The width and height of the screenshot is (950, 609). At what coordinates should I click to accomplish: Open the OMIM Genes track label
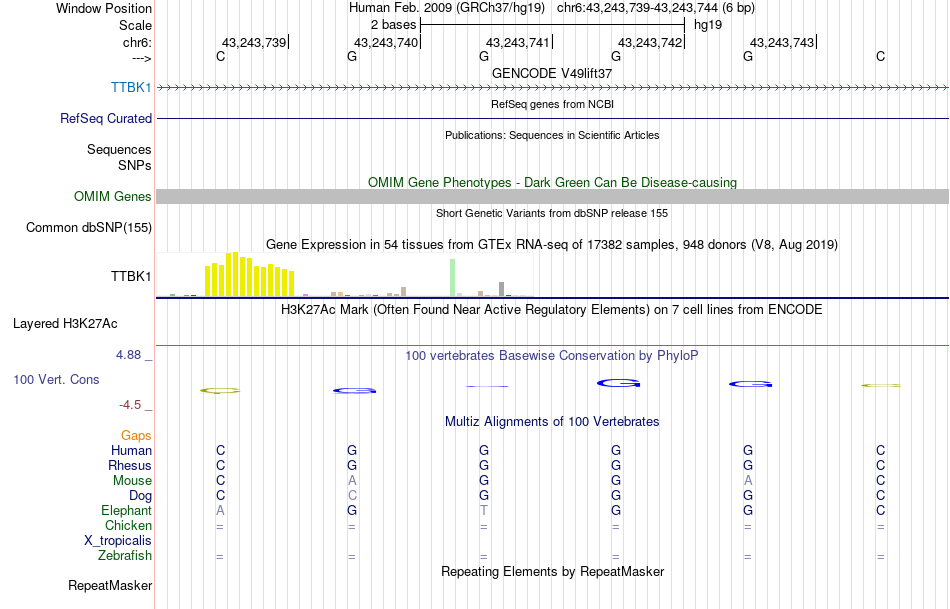coord(112,196)
